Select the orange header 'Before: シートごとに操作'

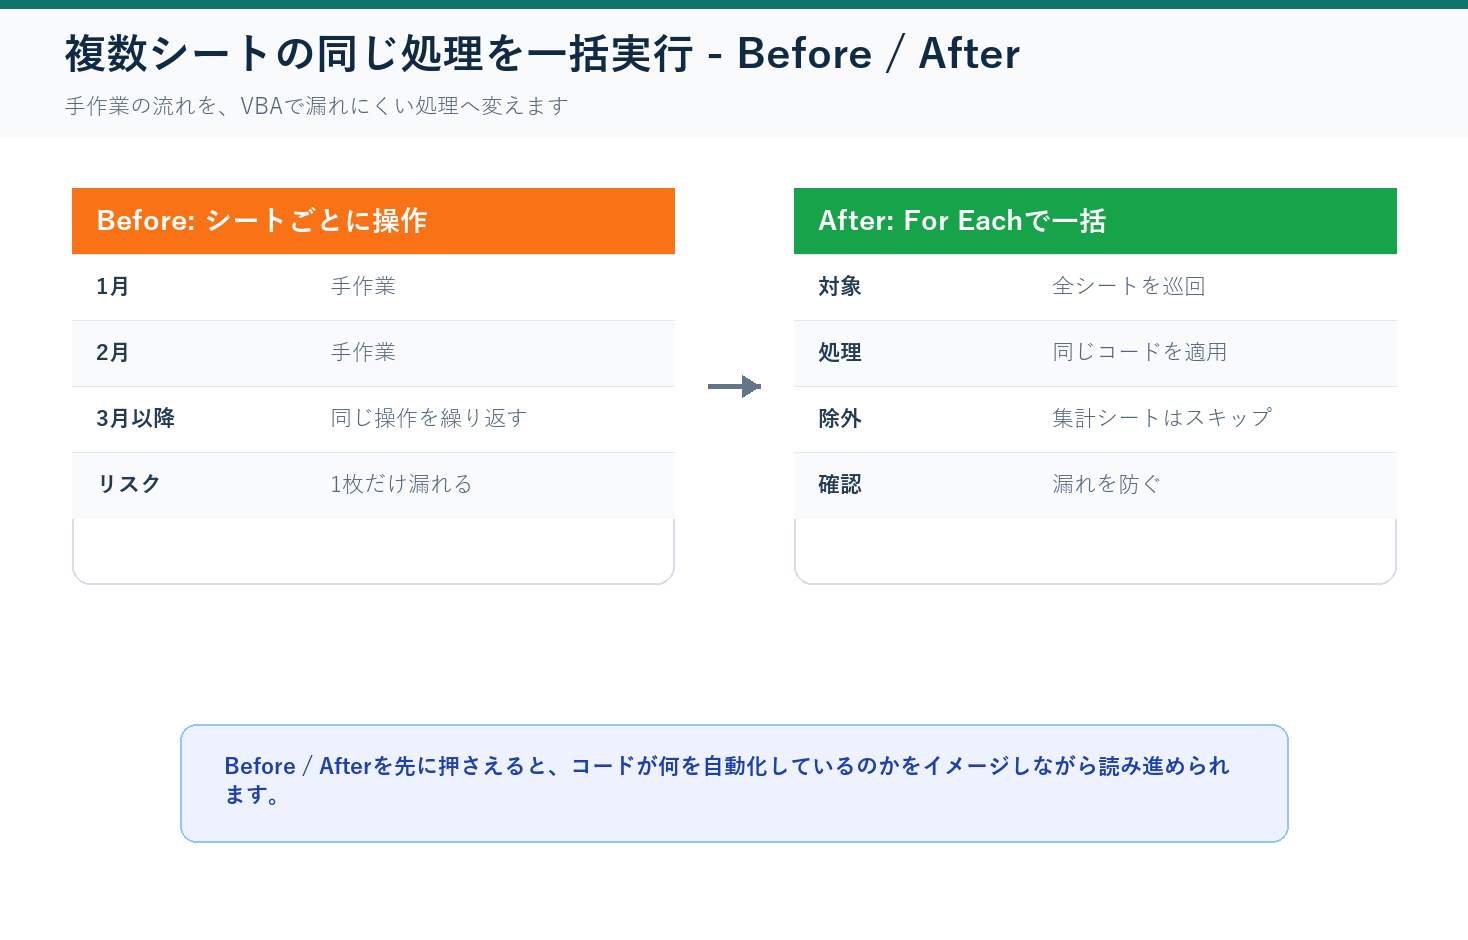373,221
